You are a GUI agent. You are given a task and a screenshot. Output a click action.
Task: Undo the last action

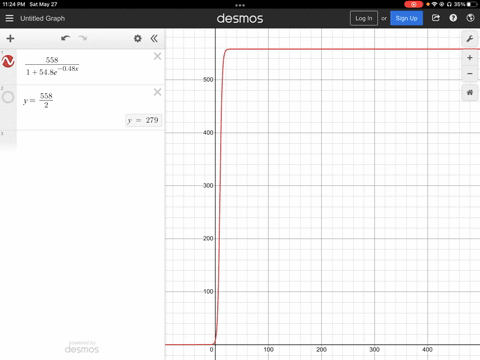point(65,38)
